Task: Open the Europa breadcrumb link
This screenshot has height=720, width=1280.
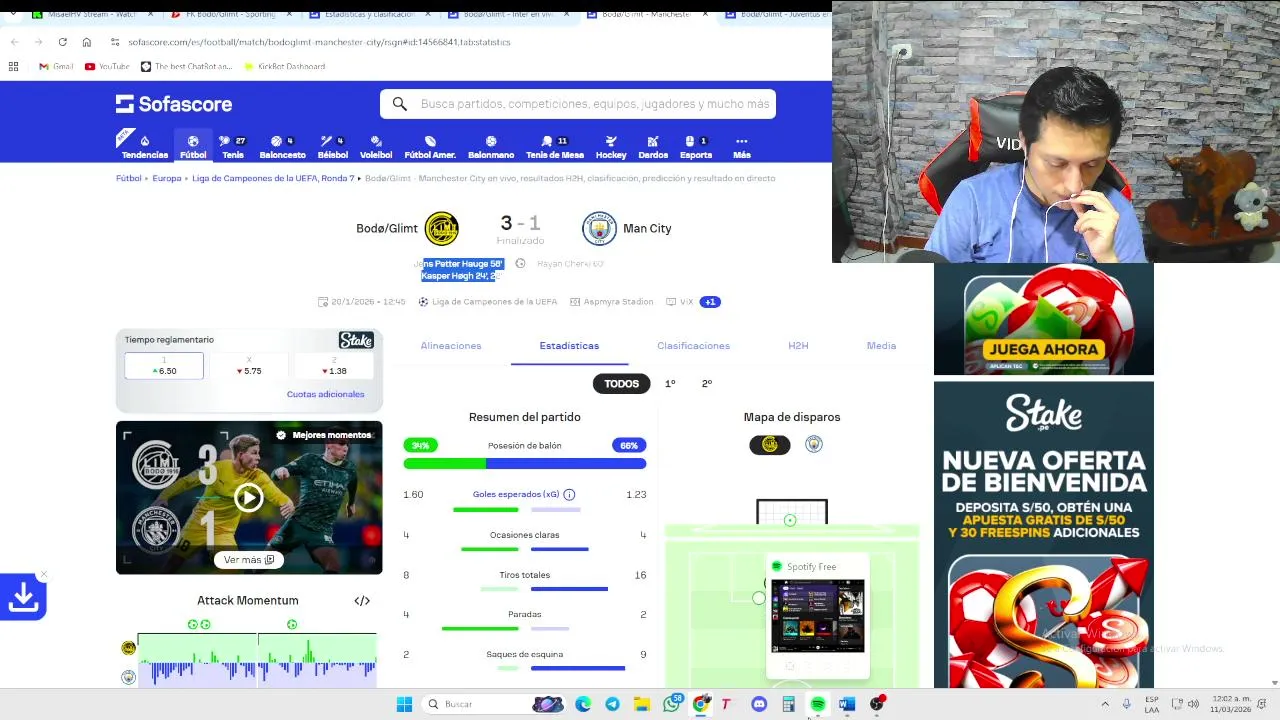Action: coord(167,179)
